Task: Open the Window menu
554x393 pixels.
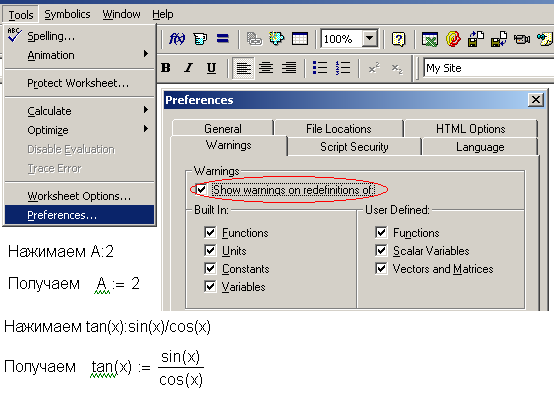Action: tap(121, 14)
